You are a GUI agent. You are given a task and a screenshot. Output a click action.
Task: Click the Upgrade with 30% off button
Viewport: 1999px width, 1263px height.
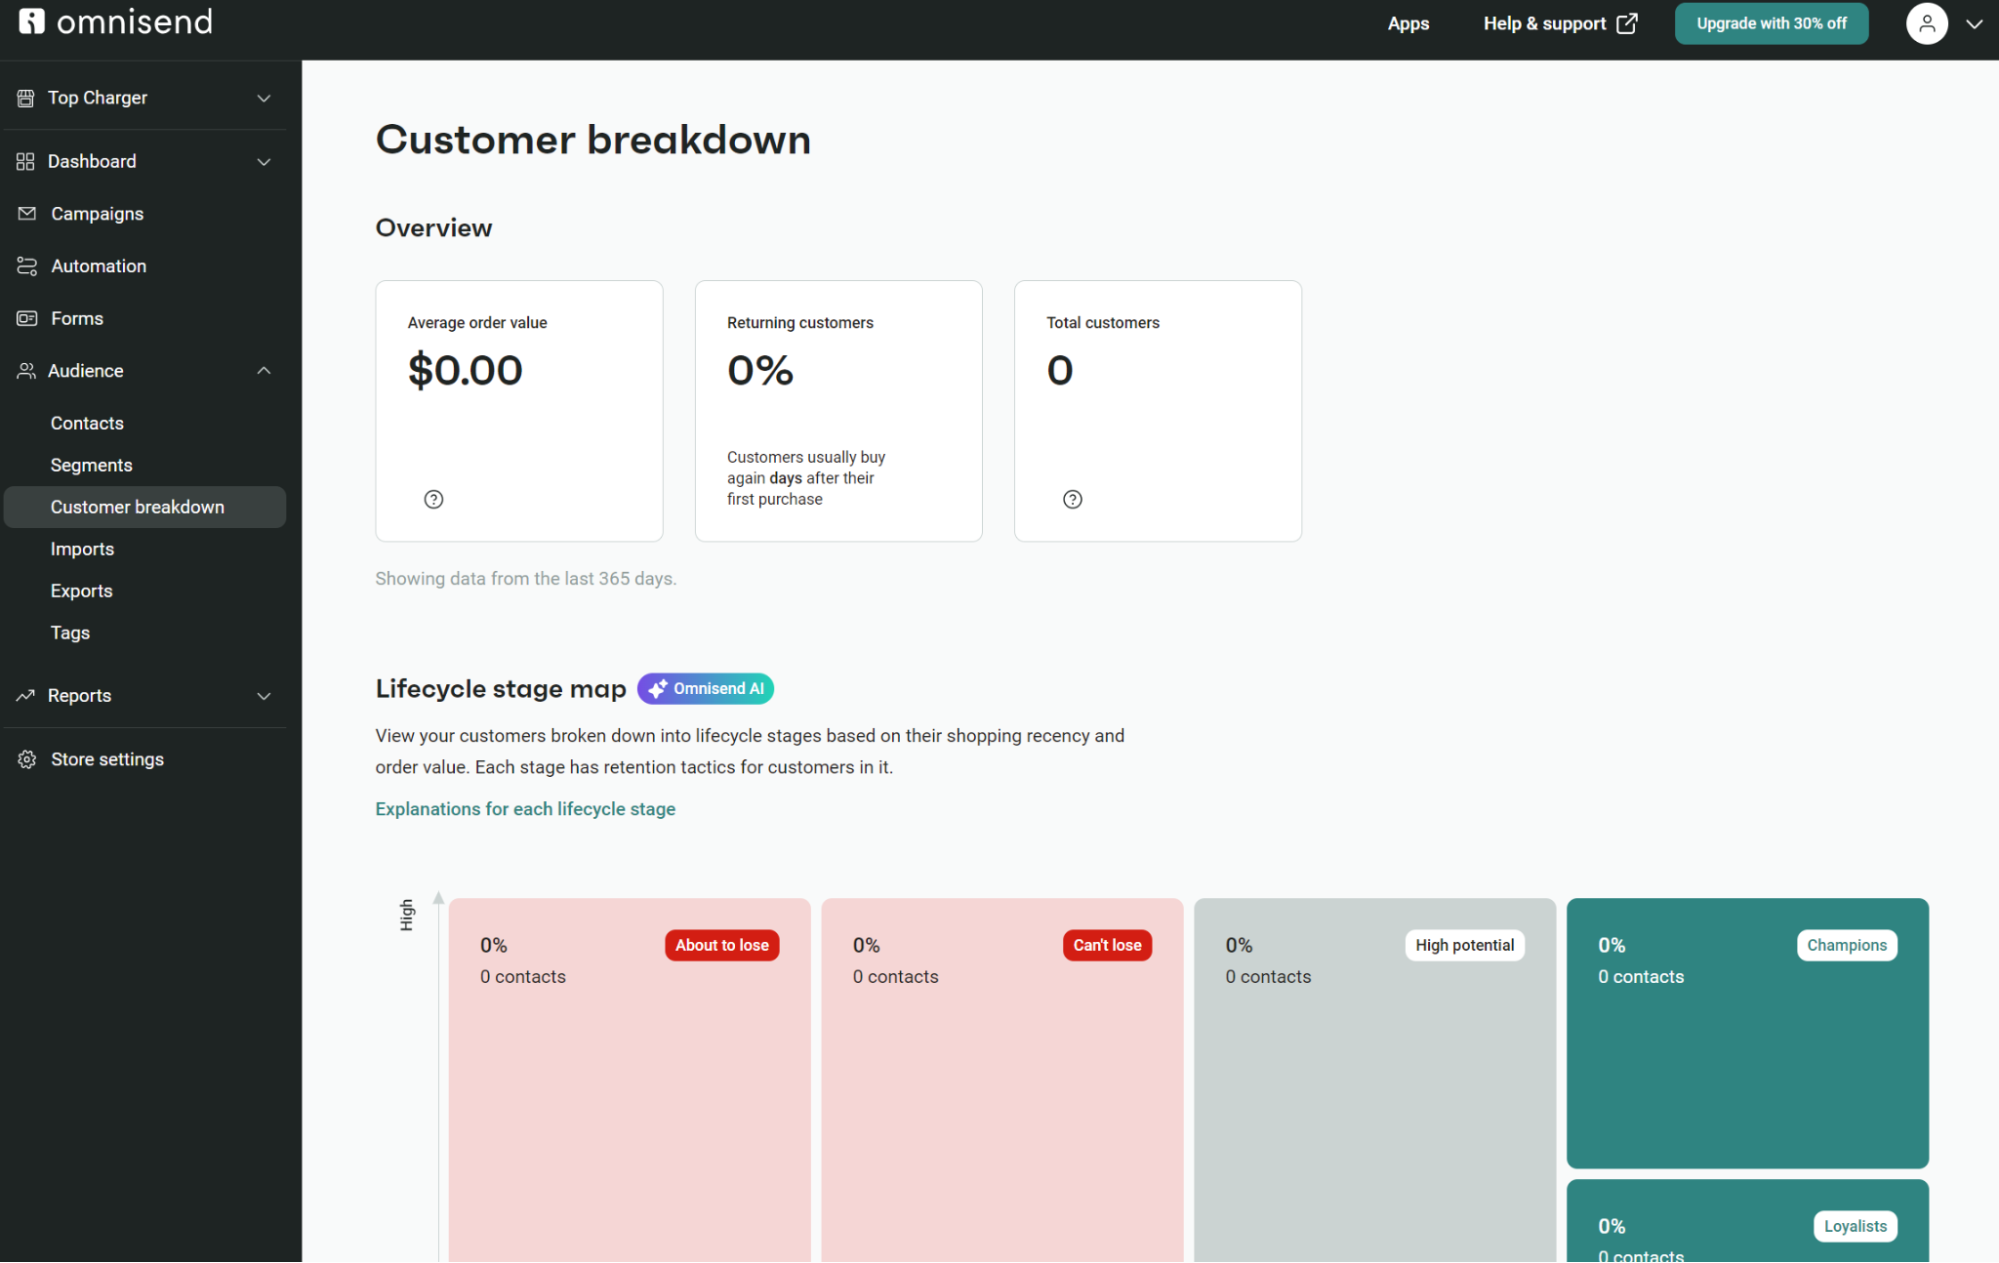point(1771,23)
